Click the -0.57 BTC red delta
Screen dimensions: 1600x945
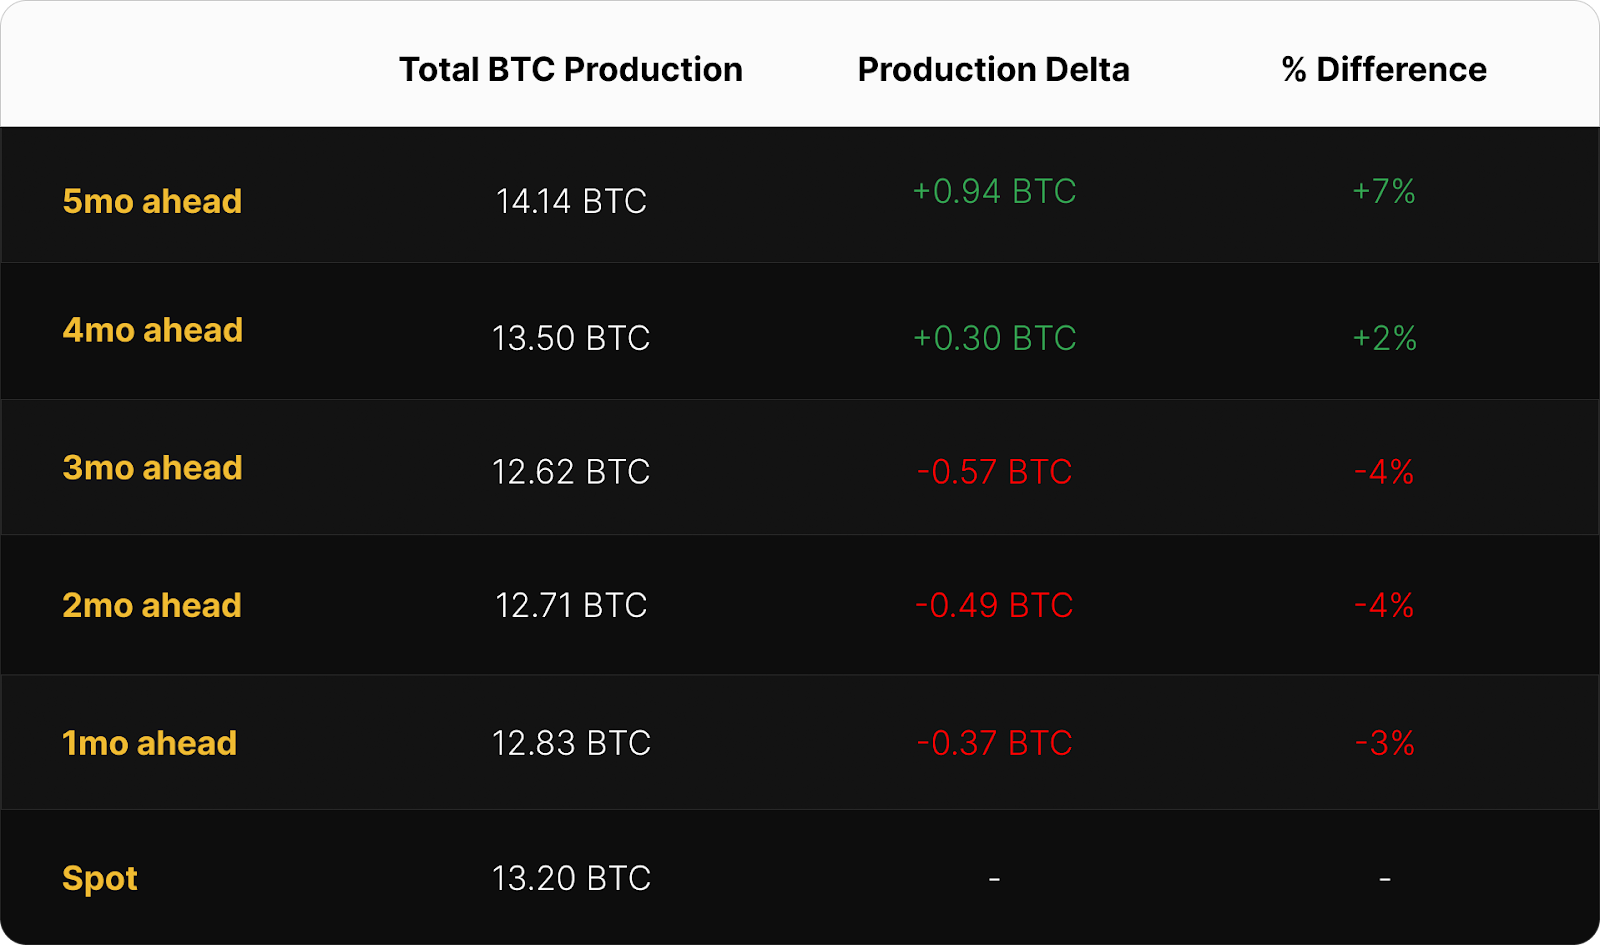click(994, 471)
